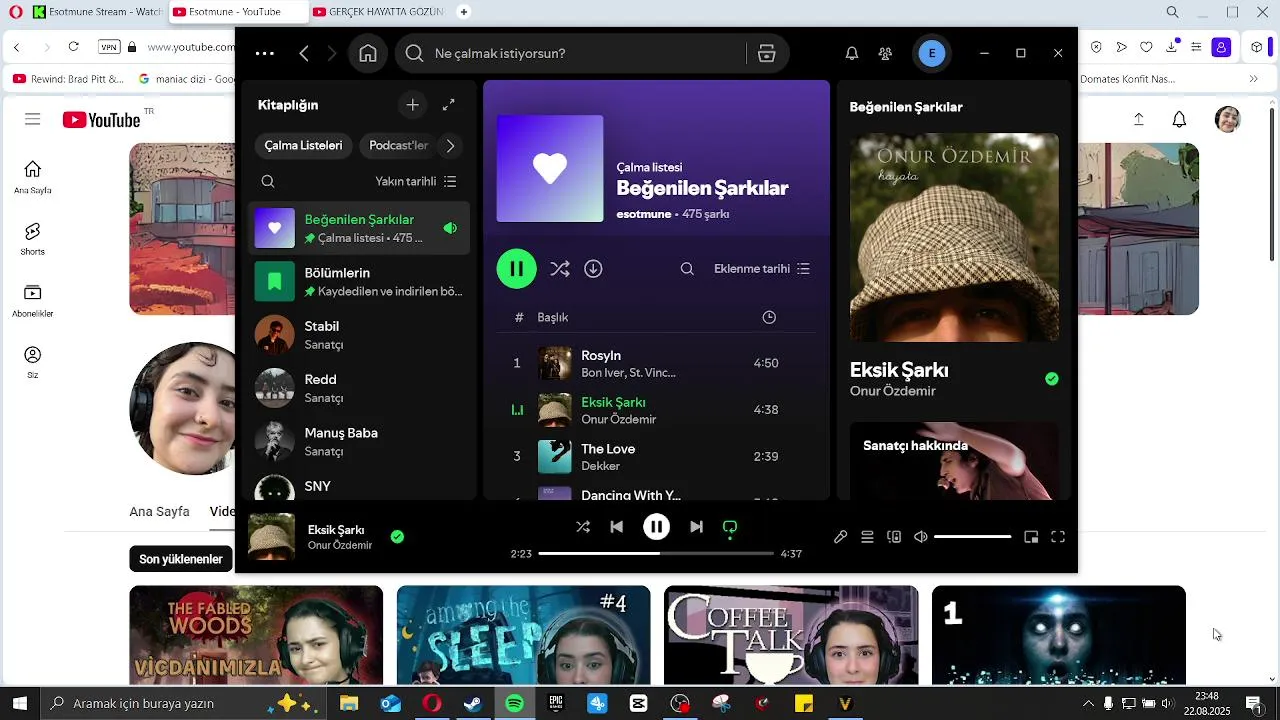Screen dimensions: 1280x720
Task: Open The Fabled Woods video thumbnail on YouTube
Action: pyautogui.click(x=256, y=636)
